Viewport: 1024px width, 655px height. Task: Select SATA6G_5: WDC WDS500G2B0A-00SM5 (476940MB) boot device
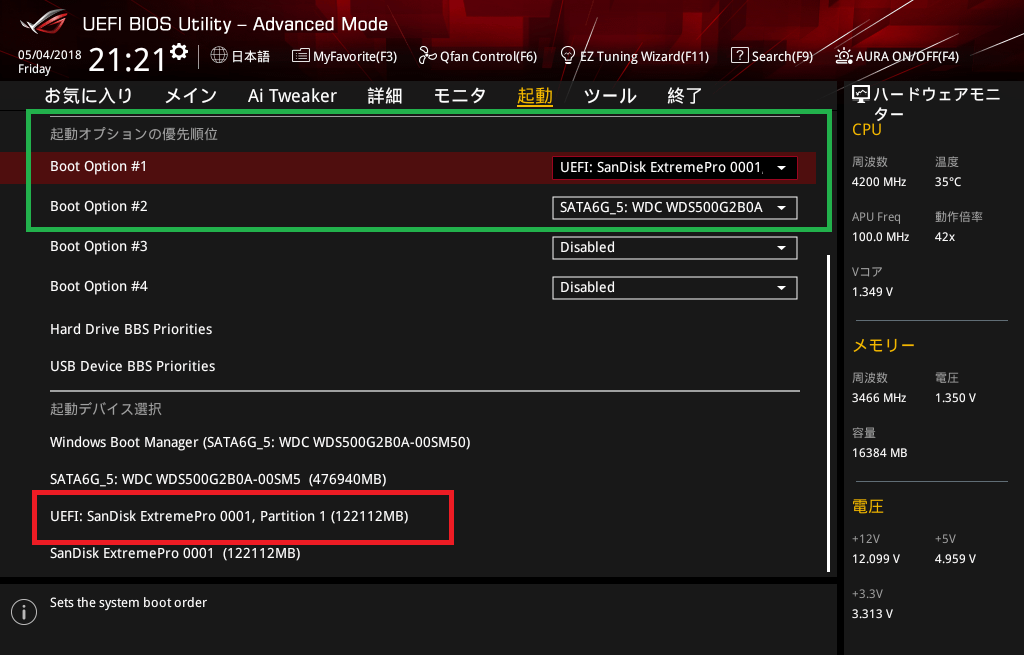tap(218, 479)
